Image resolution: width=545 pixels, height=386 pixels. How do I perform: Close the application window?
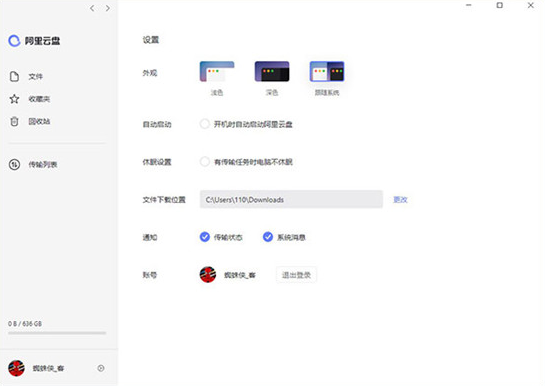(530, 5)
